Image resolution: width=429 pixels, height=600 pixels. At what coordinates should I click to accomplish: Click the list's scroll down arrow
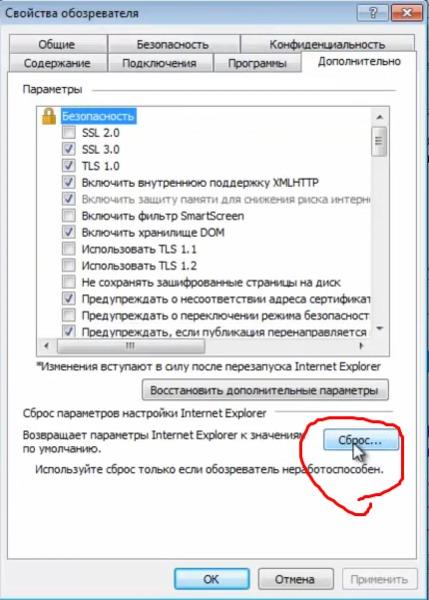[379, 328]
